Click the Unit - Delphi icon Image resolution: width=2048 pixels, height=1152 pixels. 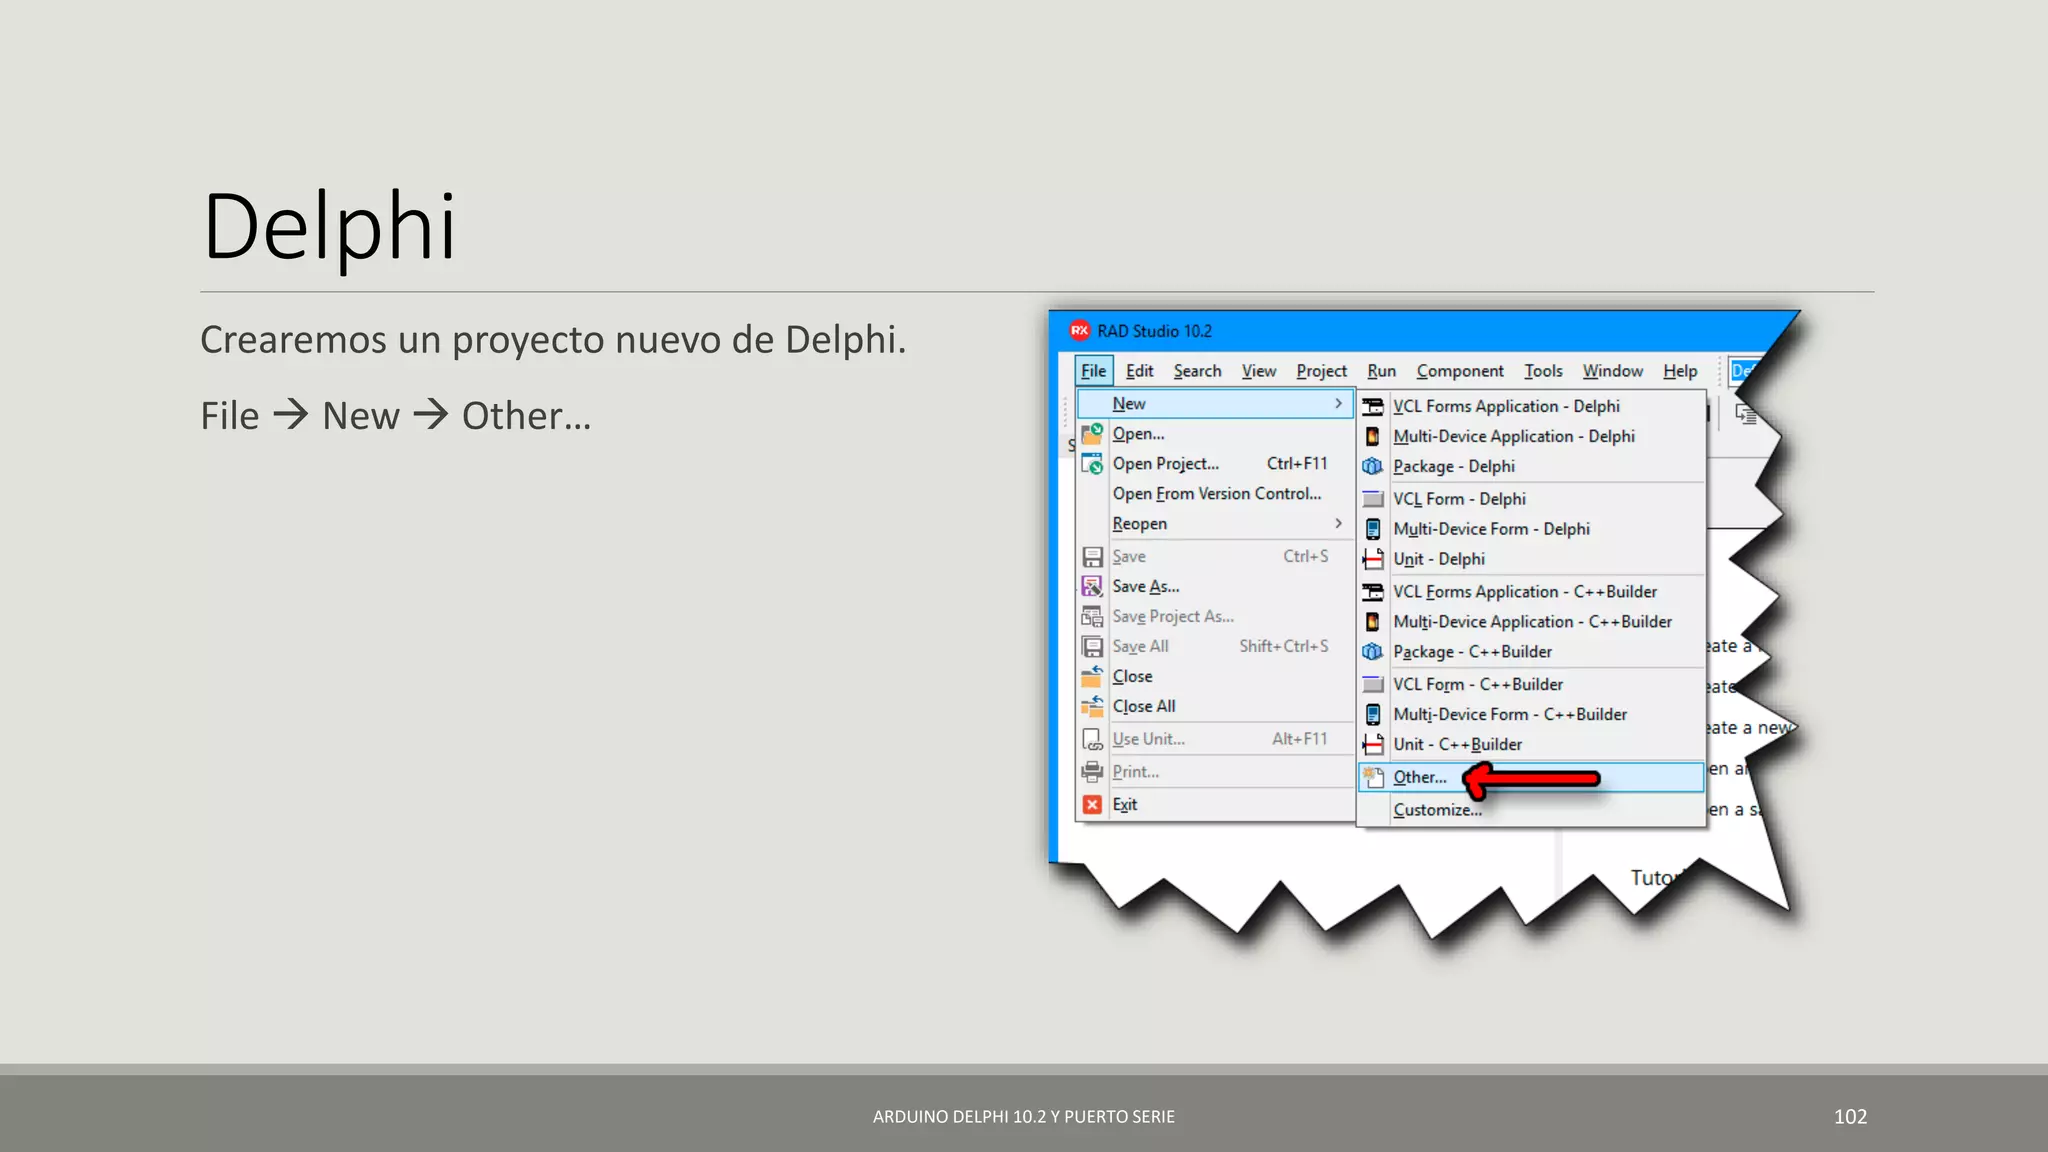pos(1373,559)
